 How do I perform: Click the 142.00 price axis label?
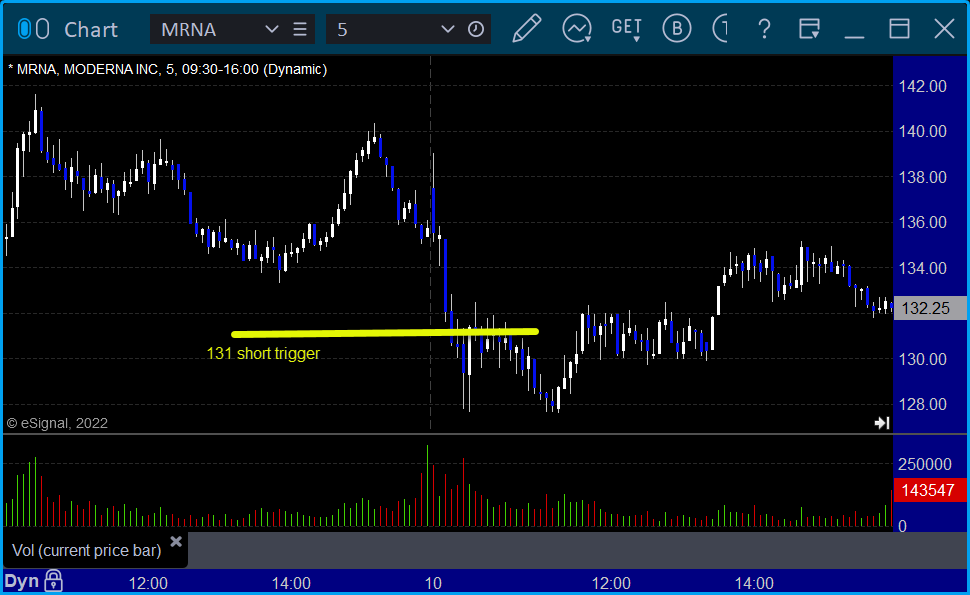922,86
